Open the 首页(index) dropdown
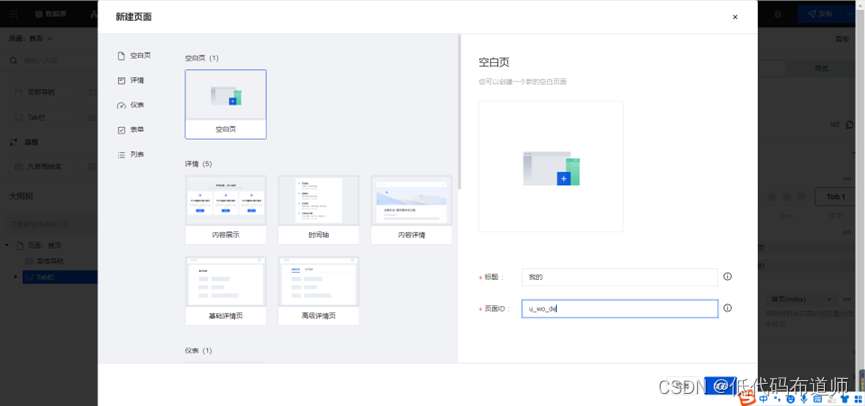This screenshot has width=865, height=406. [800, 300]
